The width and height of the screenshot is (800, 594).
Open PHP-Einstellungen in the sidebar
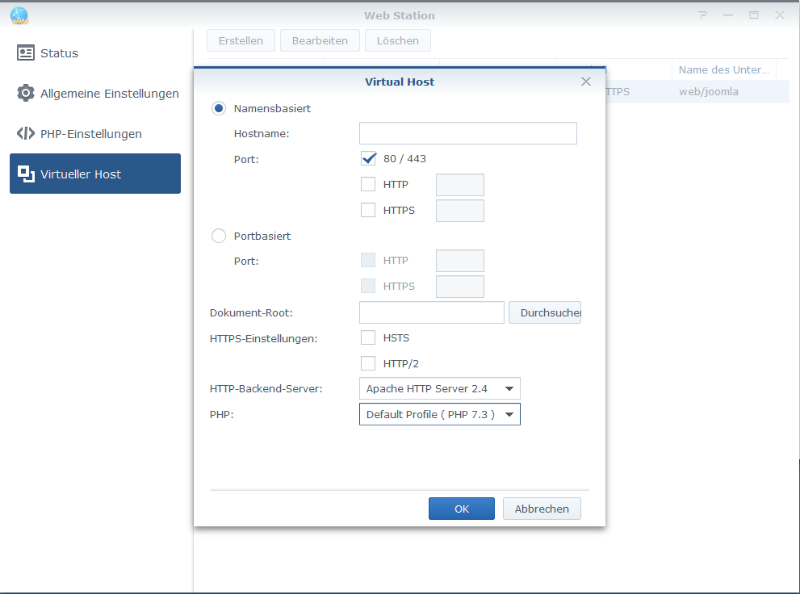(x=95, y=133)
